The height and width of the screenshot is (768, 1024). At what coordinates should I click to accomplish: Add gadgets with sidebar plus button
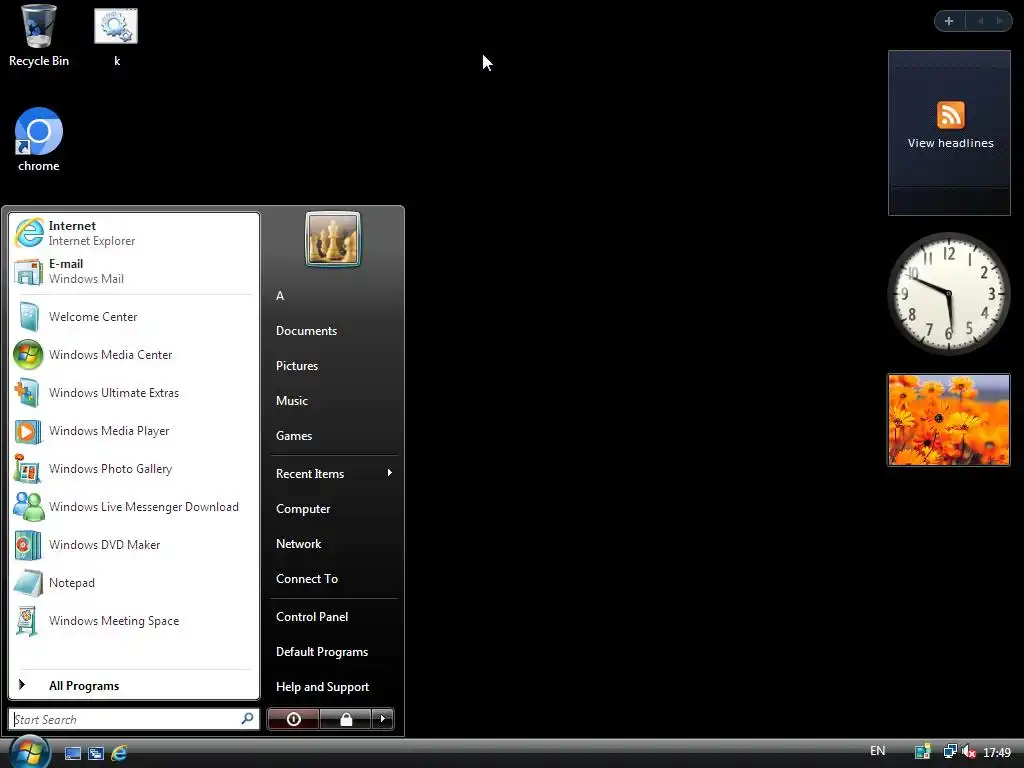point(949,21)
